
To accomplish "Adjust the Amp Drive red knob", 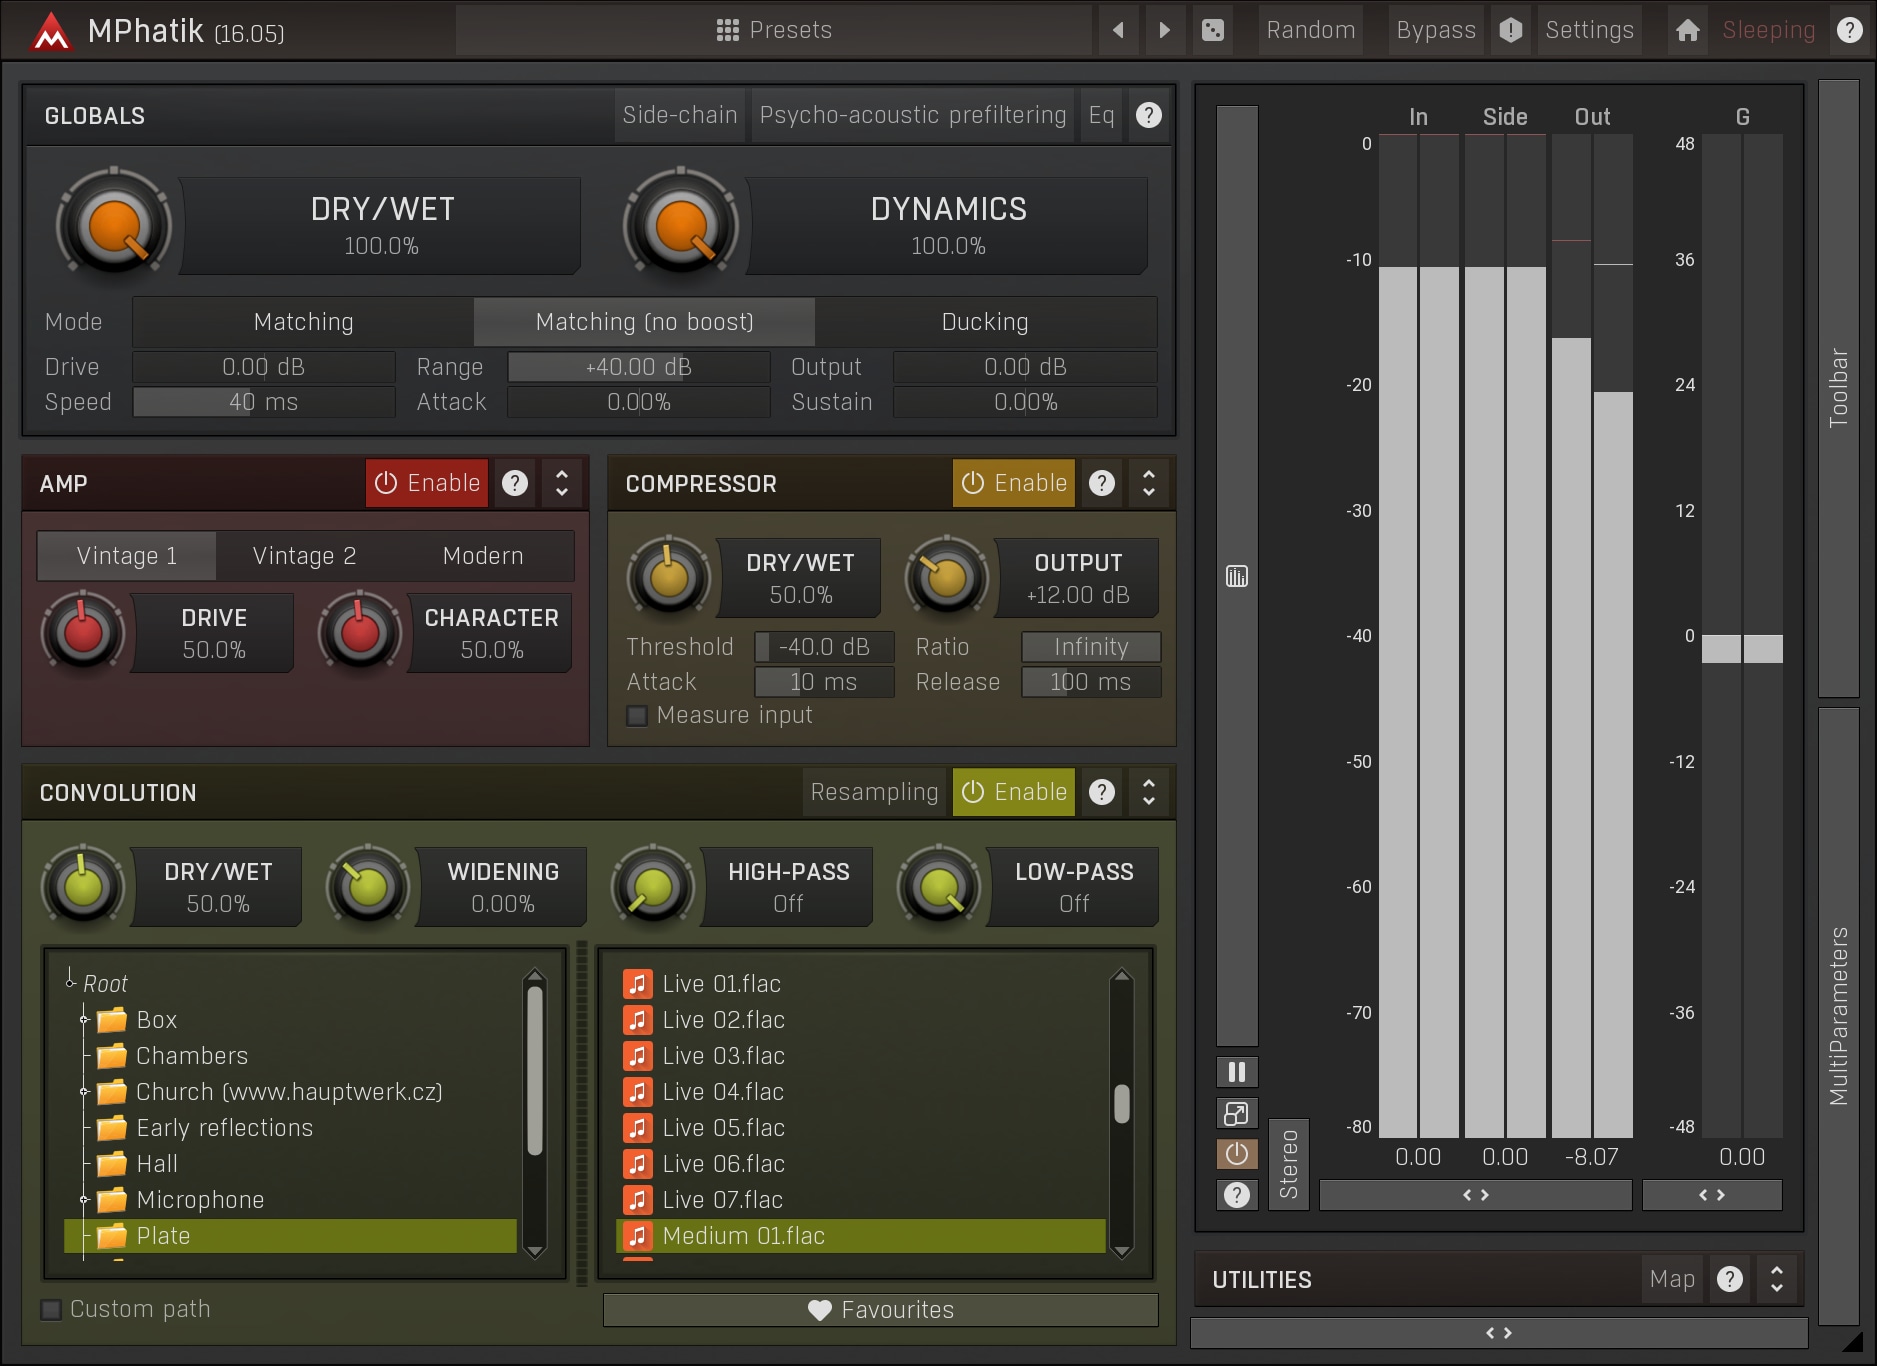I will (83, 632).
